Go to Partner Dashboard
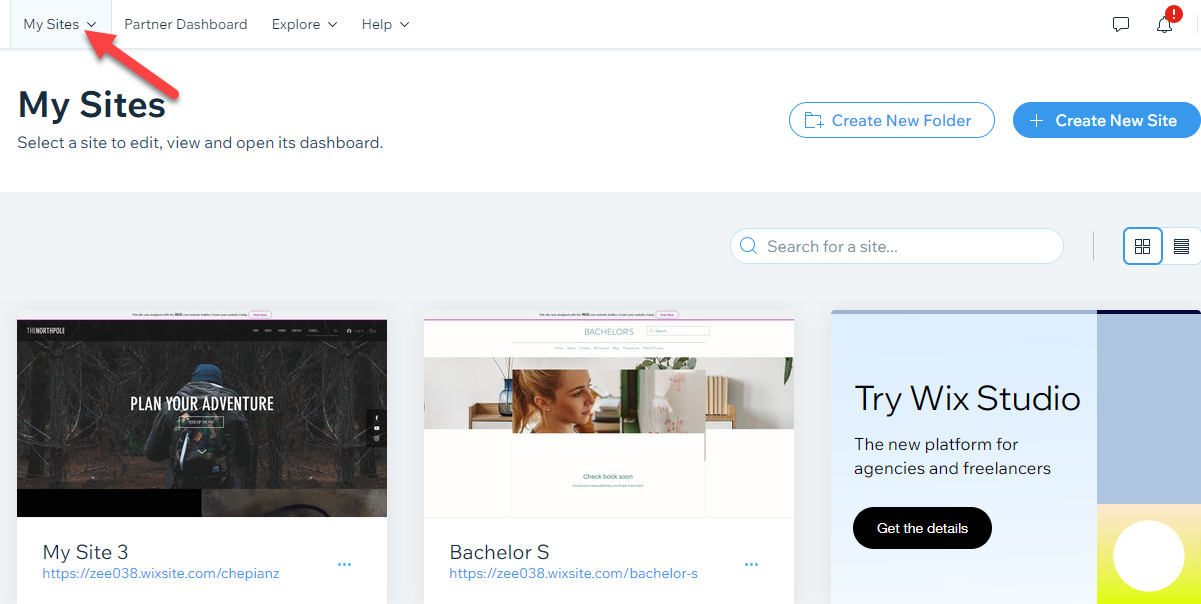The image size is (1201, 604). pos(186,24)
